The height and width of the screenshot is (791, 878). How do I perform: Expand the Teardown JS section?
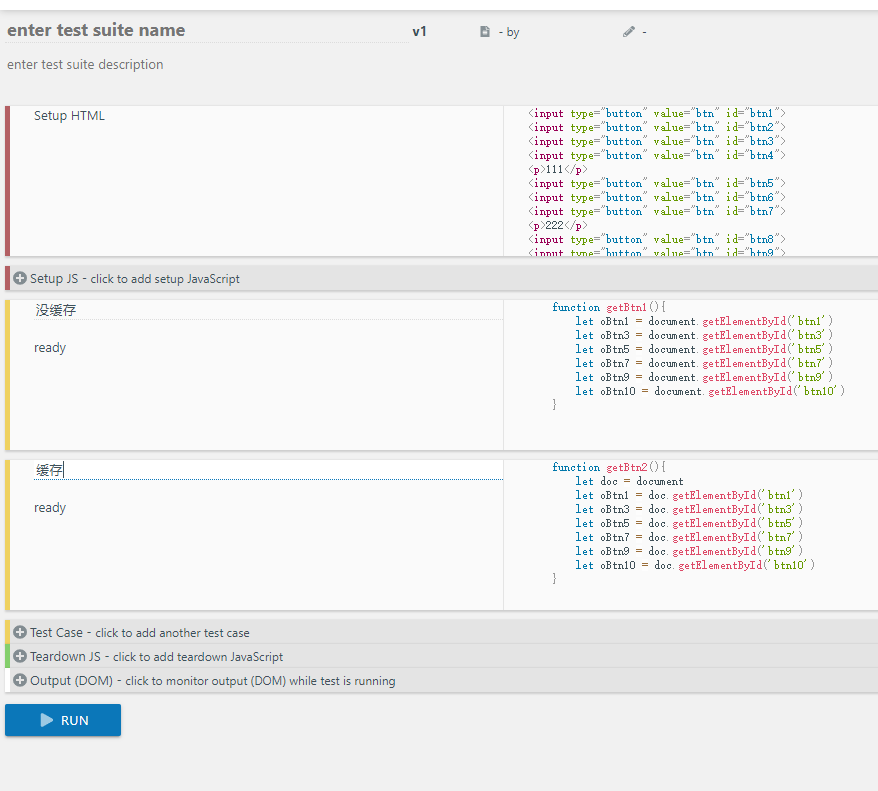click(441, 656)
